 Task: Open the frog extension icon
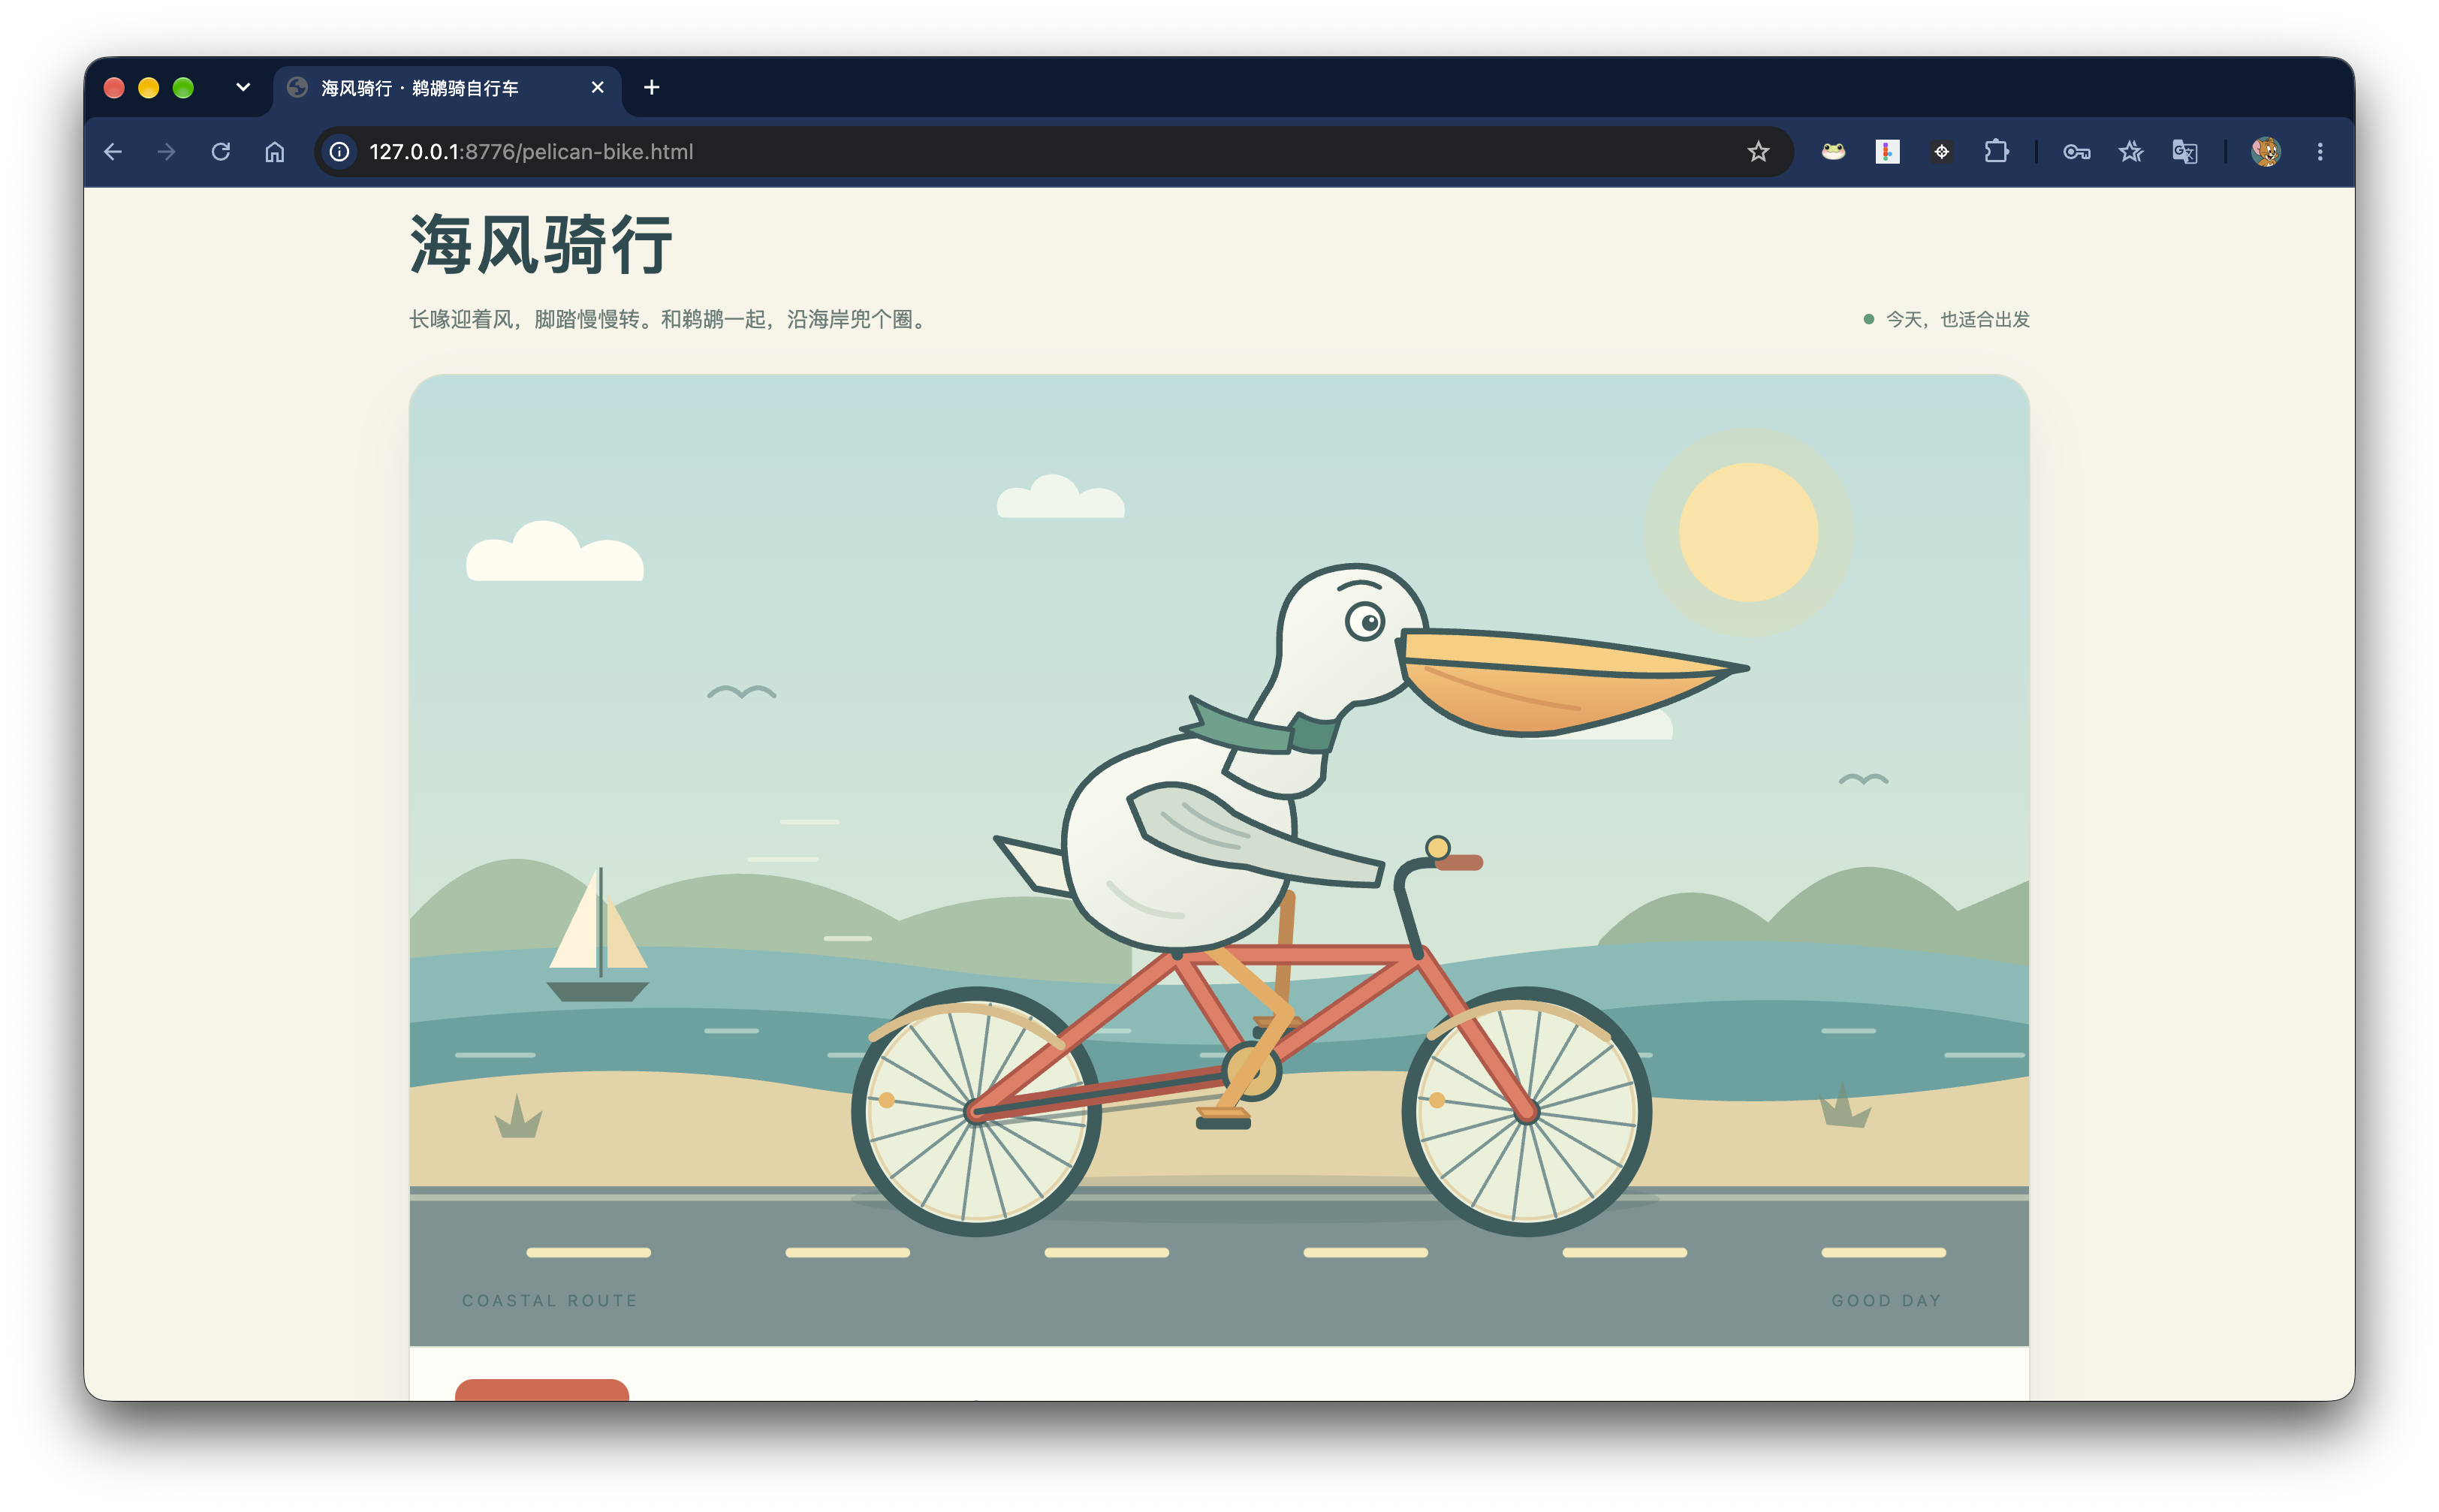point(1833,152)
